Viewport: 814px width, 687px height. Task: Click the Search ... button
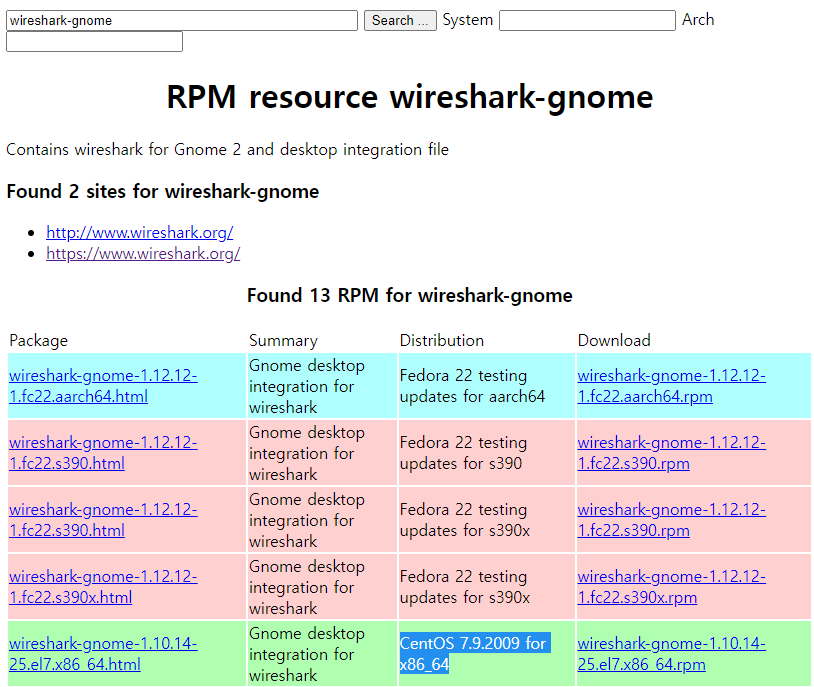[x=400, y=21]
